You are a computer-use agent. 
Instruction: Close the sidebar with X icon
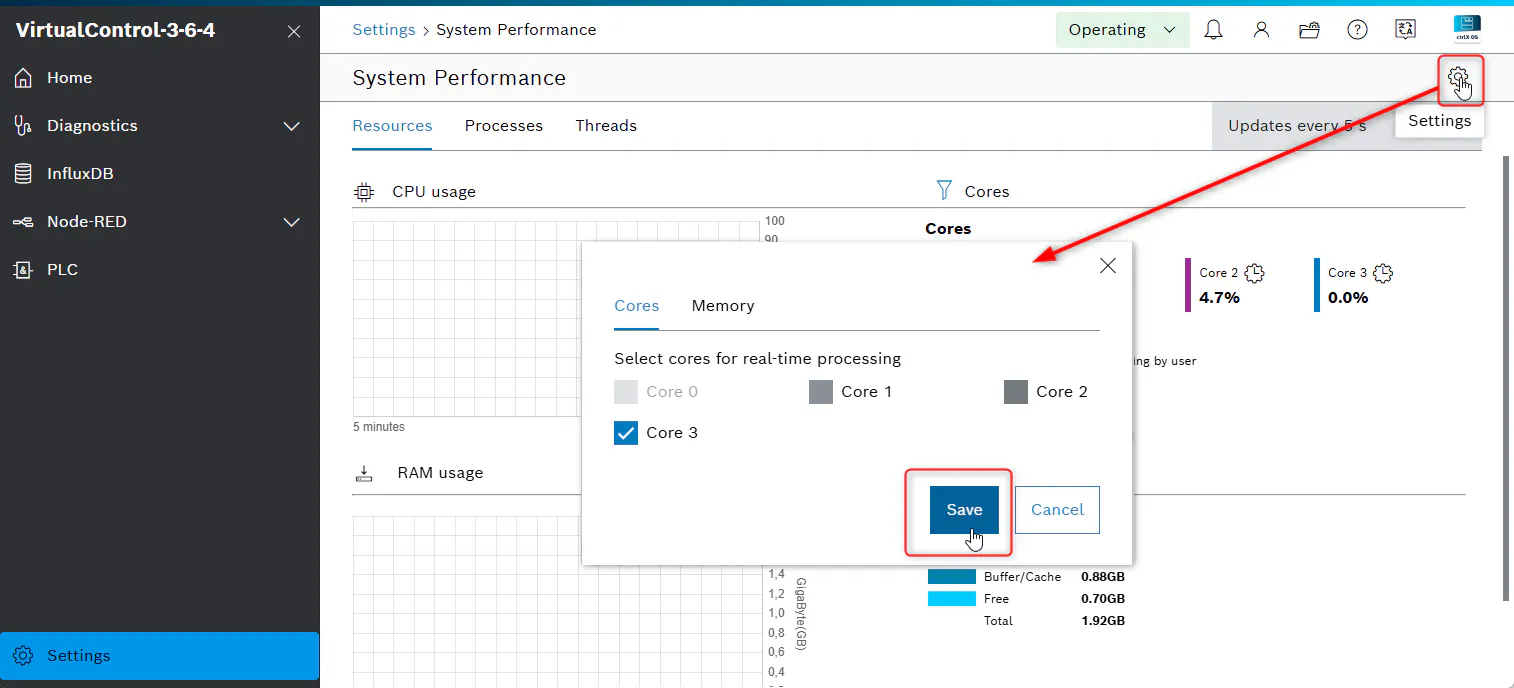[294, 31]
